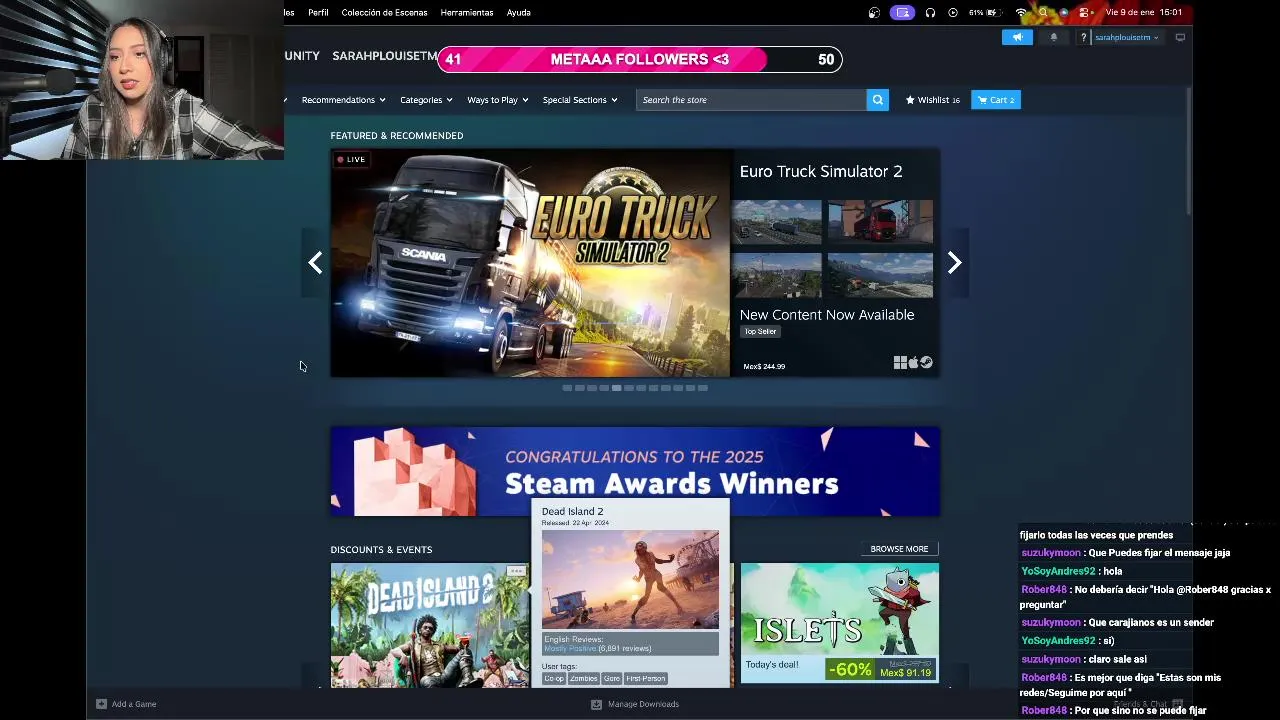
Task: Go to next featured game arrow
Action: pyautogui.click(x=954, y=263)
